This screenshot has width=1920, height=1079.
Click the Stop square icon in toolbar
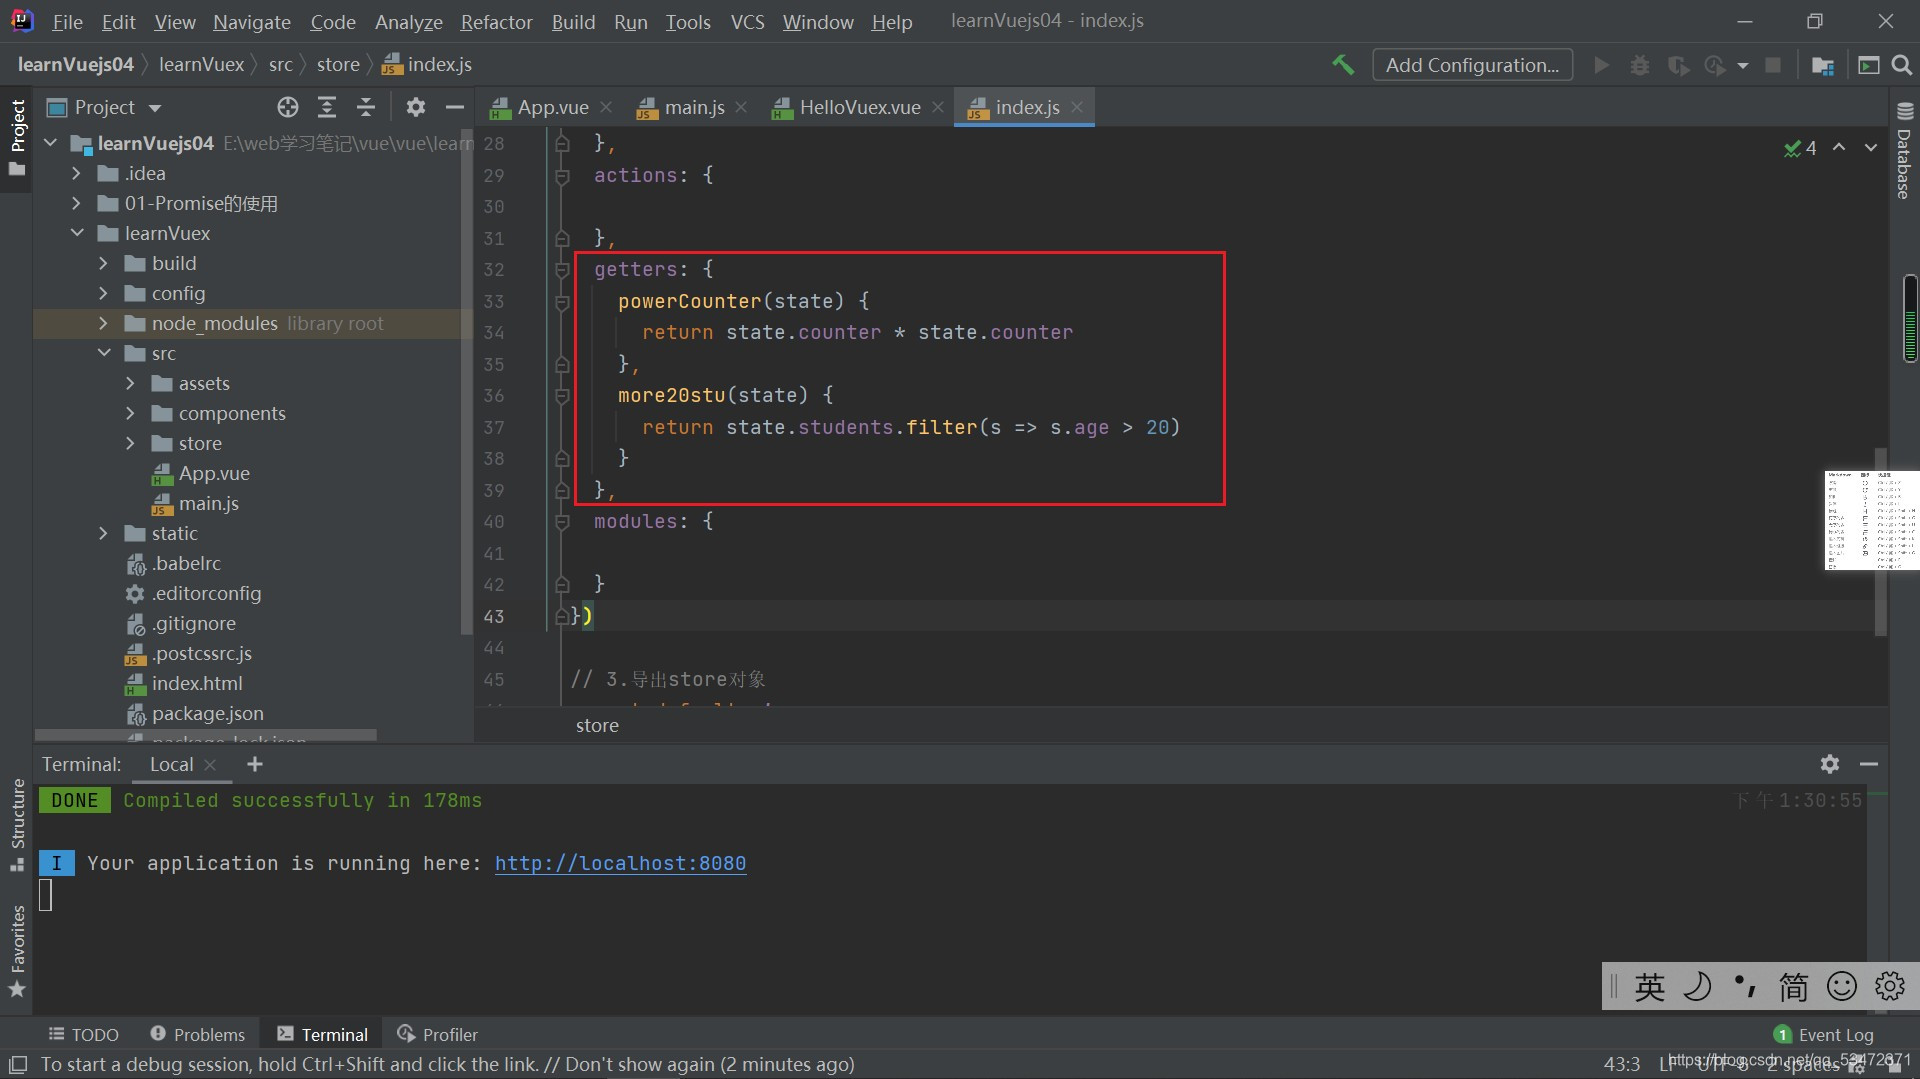(1773, 65)
